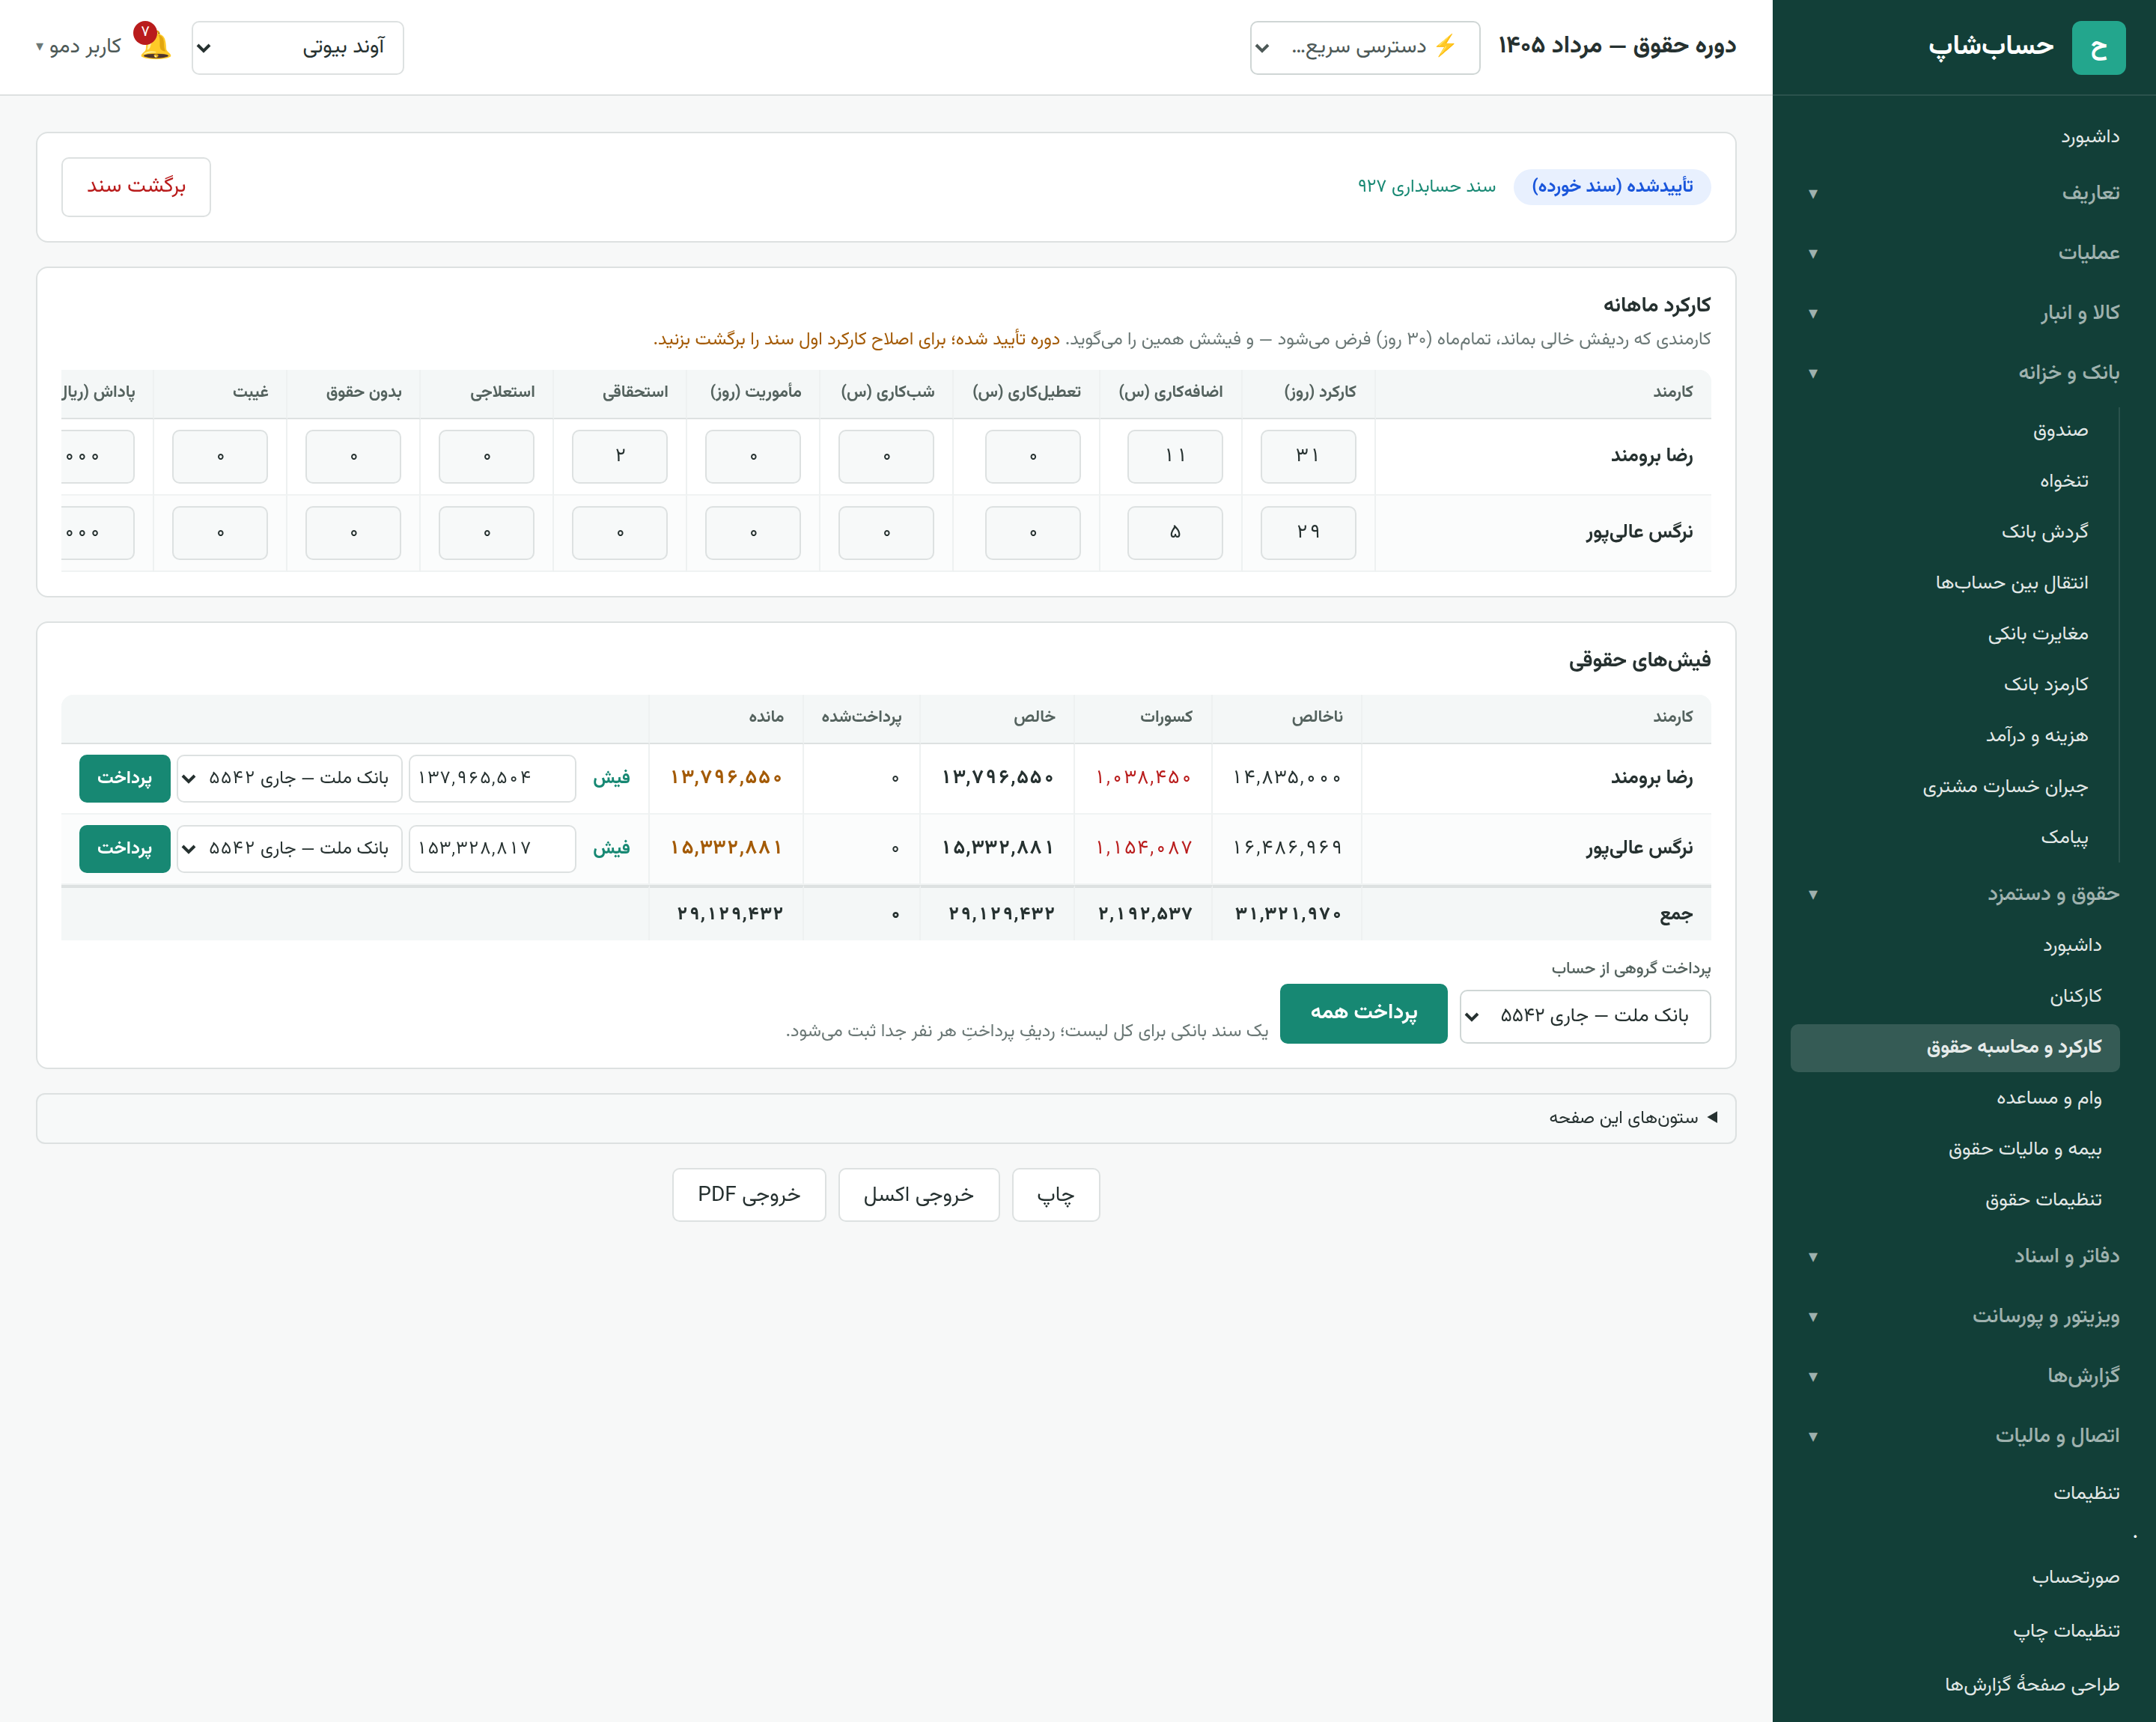Image resolution: width=2156 pixels, height=1722 pixels.
Task: Open انتقال بین حساب‌ها in the sidebar
Action: tap(2011, 583)
